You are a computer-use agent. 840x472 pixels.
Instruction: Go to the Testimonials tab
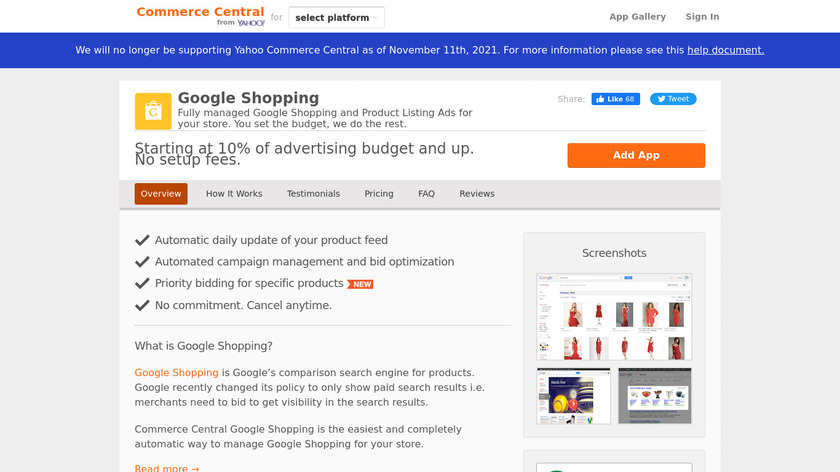pyautogui.click(x=313, y=194)
